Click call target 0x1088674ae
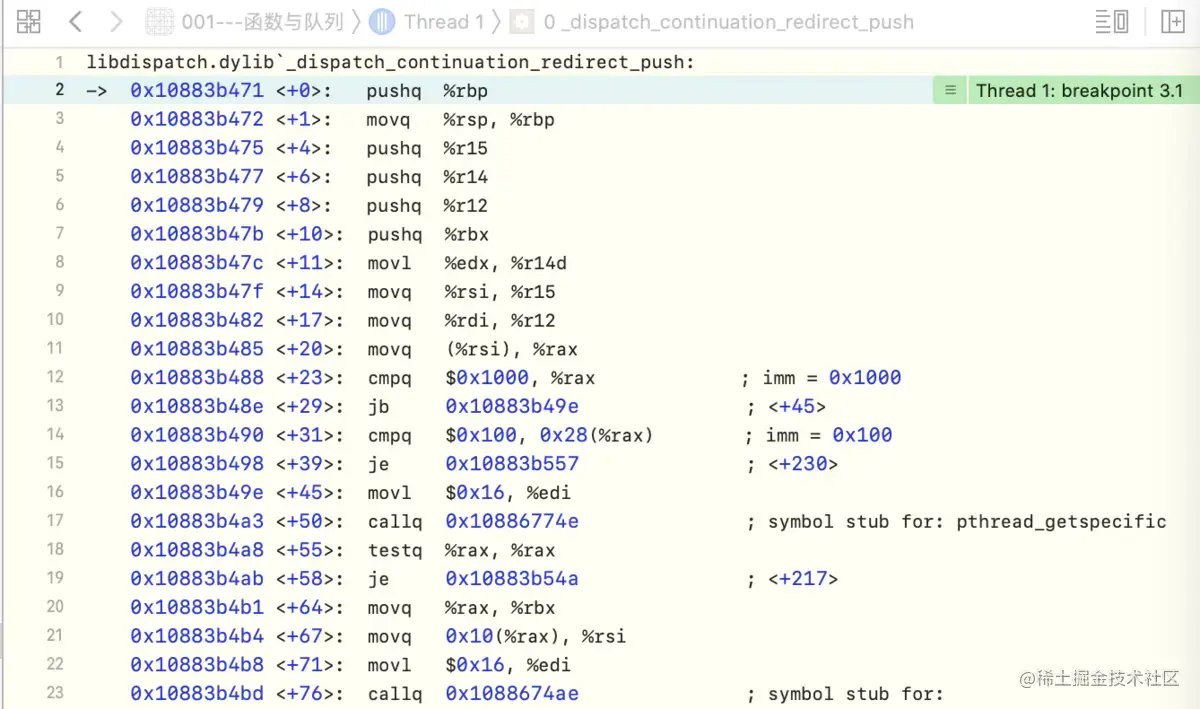1200x709 pixels. click(x=512, y=694)
